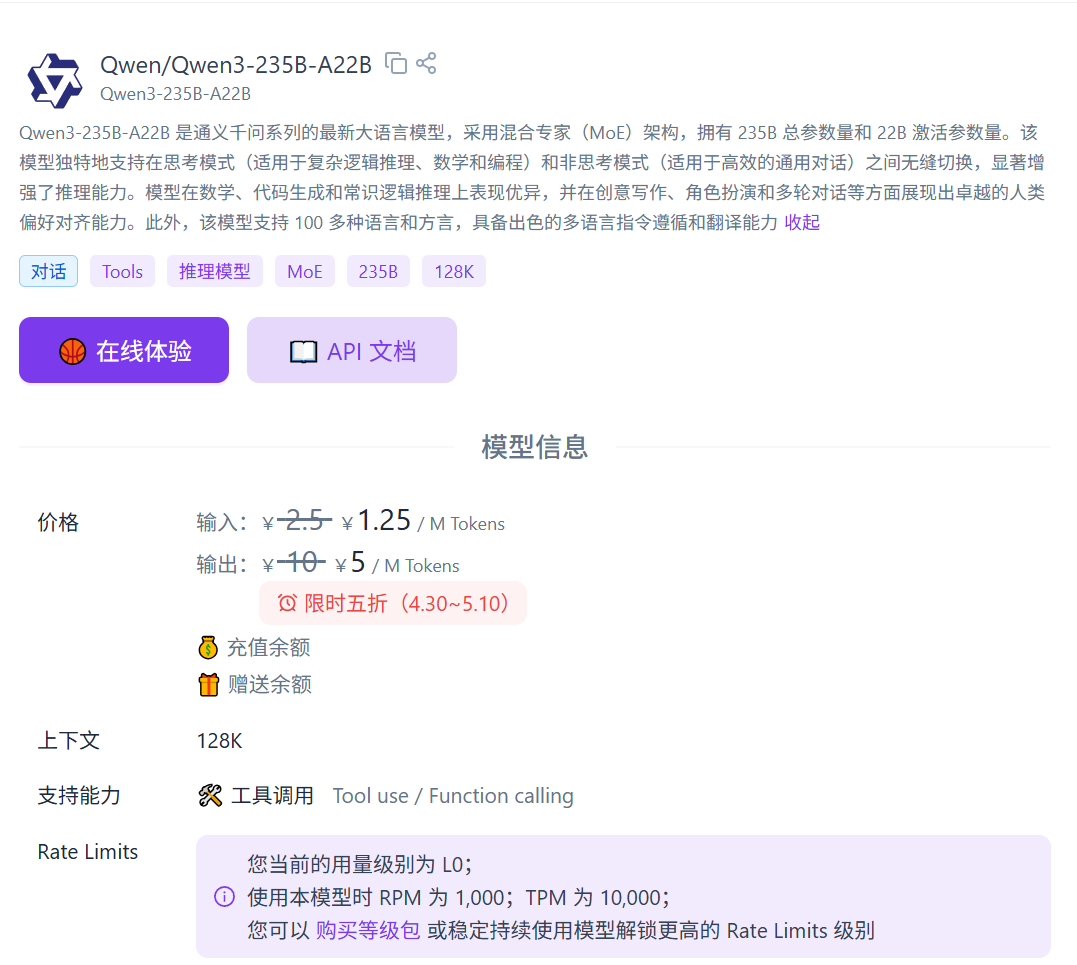The image size is (1077, 965).
Task: Select the 128K tag
Action: click(453, 271)
